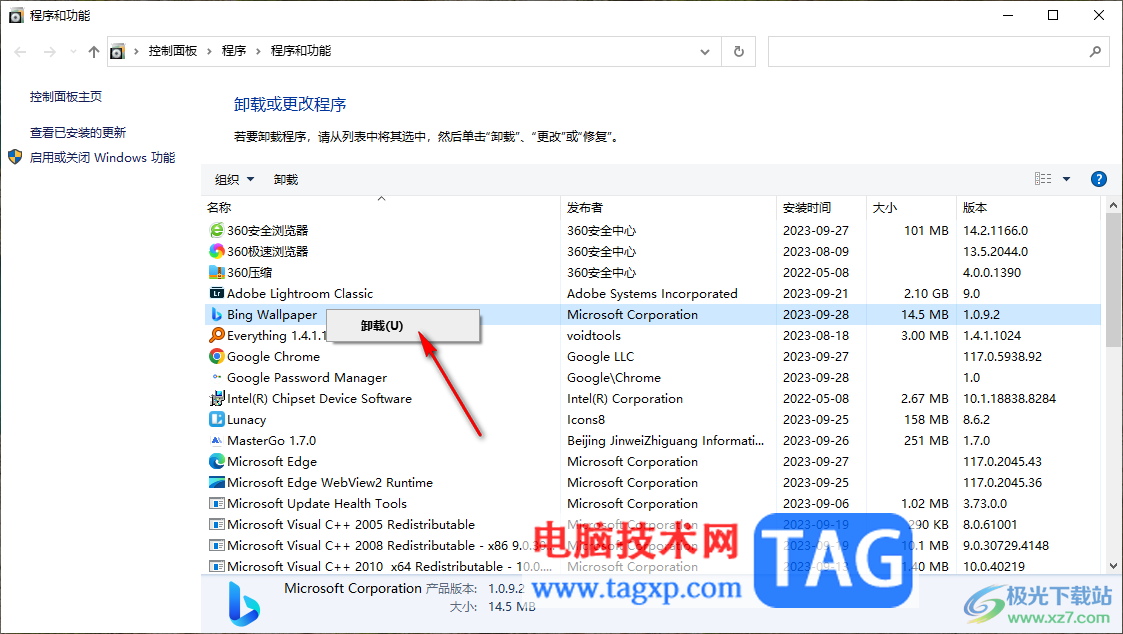Go up one level with up arrow
Viewport: 1123px width, 634px height.
point(94,52)
